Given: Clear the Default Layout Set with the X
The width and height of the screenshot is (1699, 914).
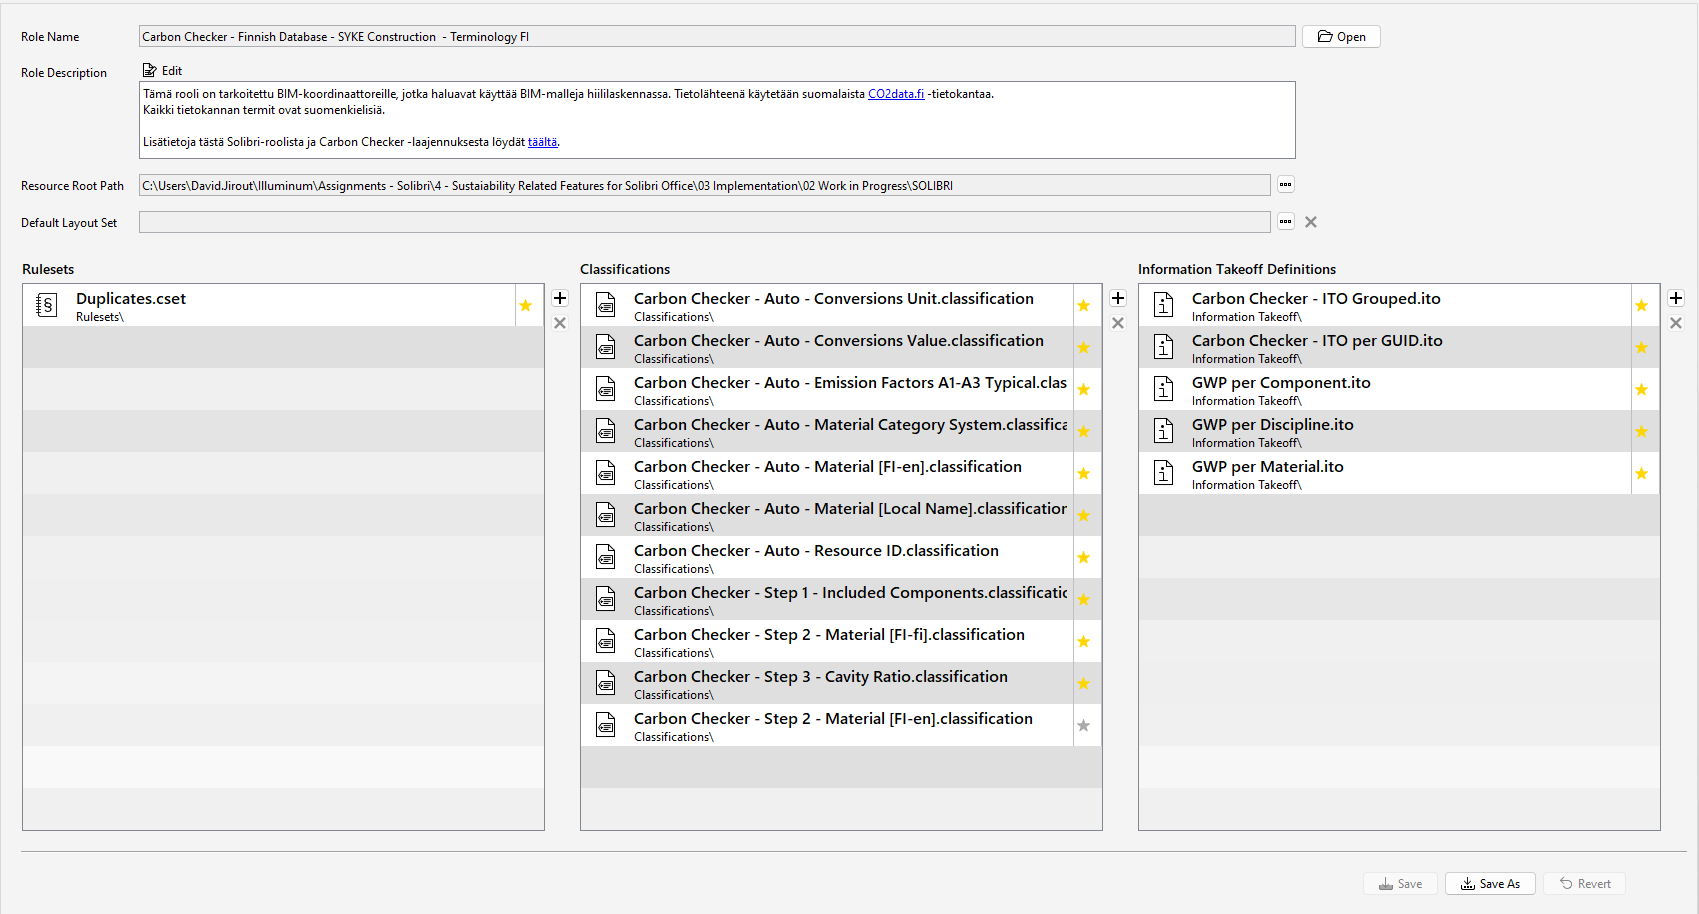Looking at the screenshot, I should click(1311, 222).
